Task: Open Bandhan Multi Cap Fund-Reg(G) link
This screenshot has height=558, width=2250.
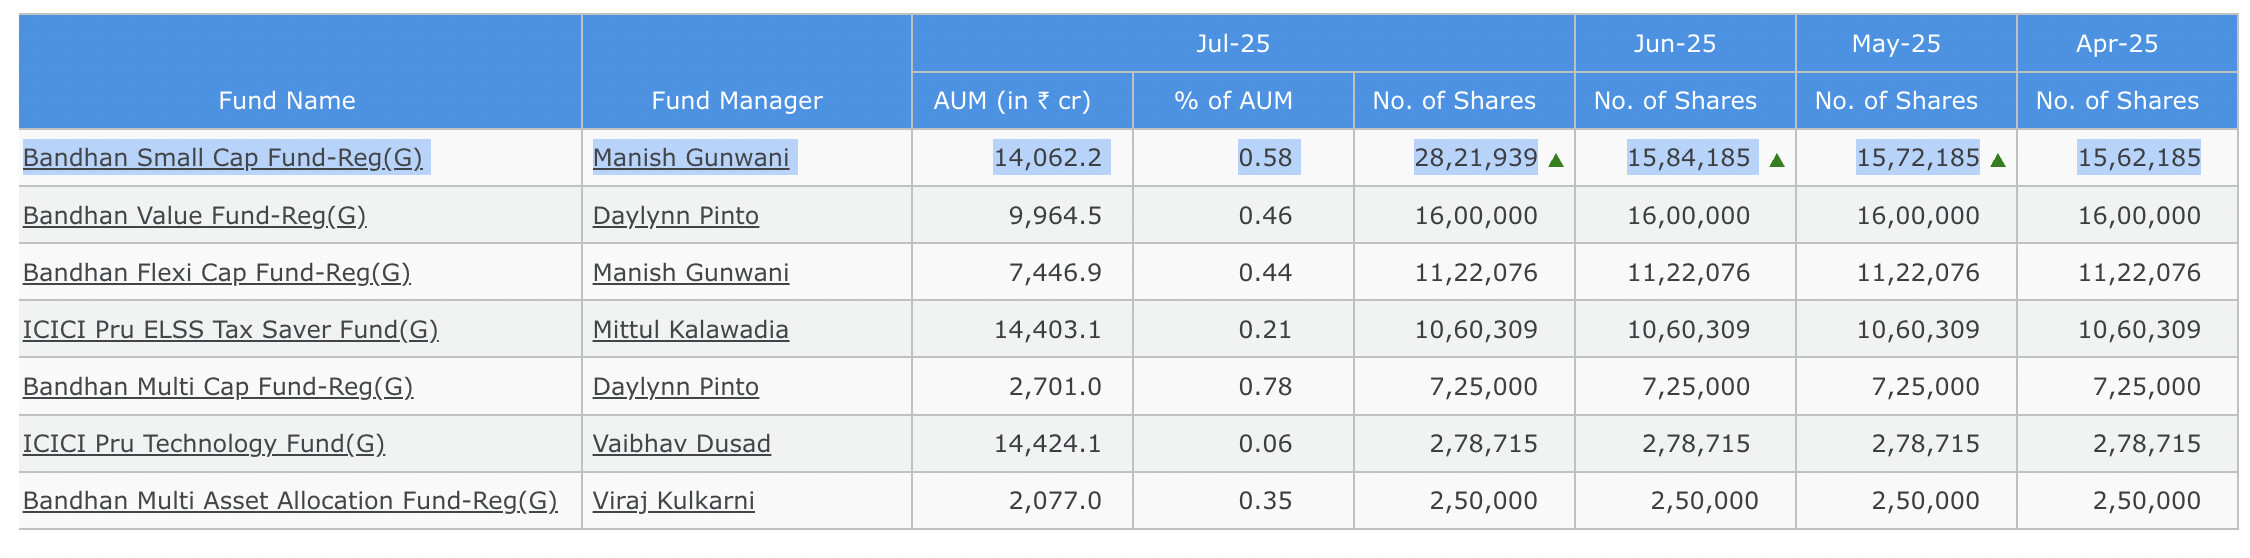Action: click(217, 387)
